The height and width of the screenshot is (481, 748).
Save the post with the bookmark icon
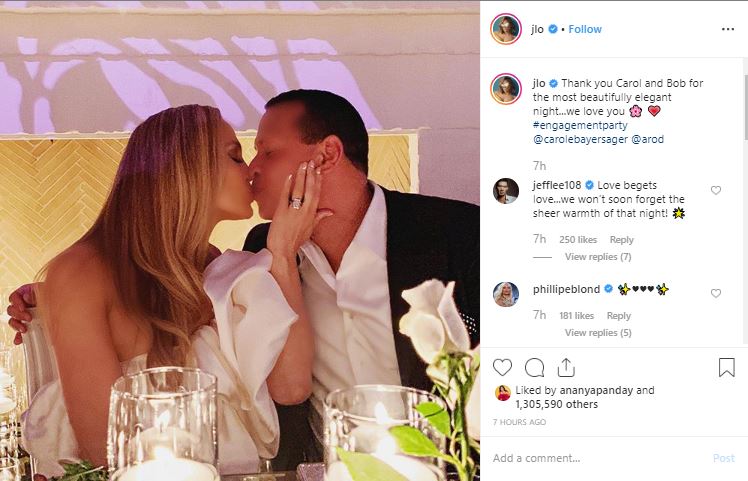[727, 367]
